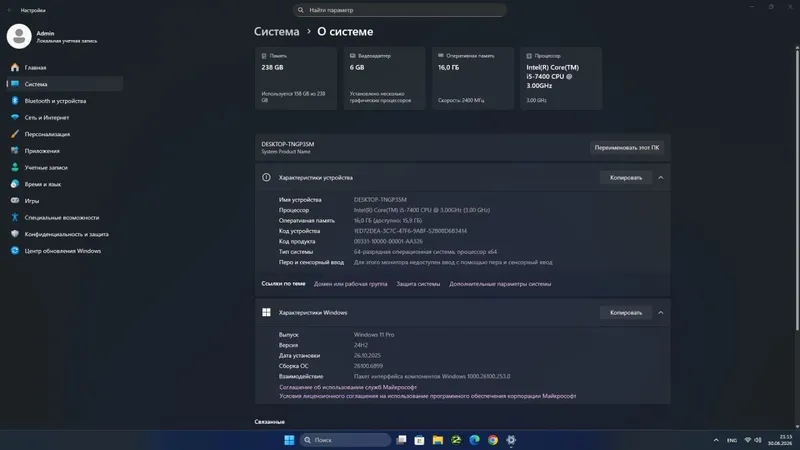
Task: Click the Windows 11 Pro edition value
Action: (374, 335)
